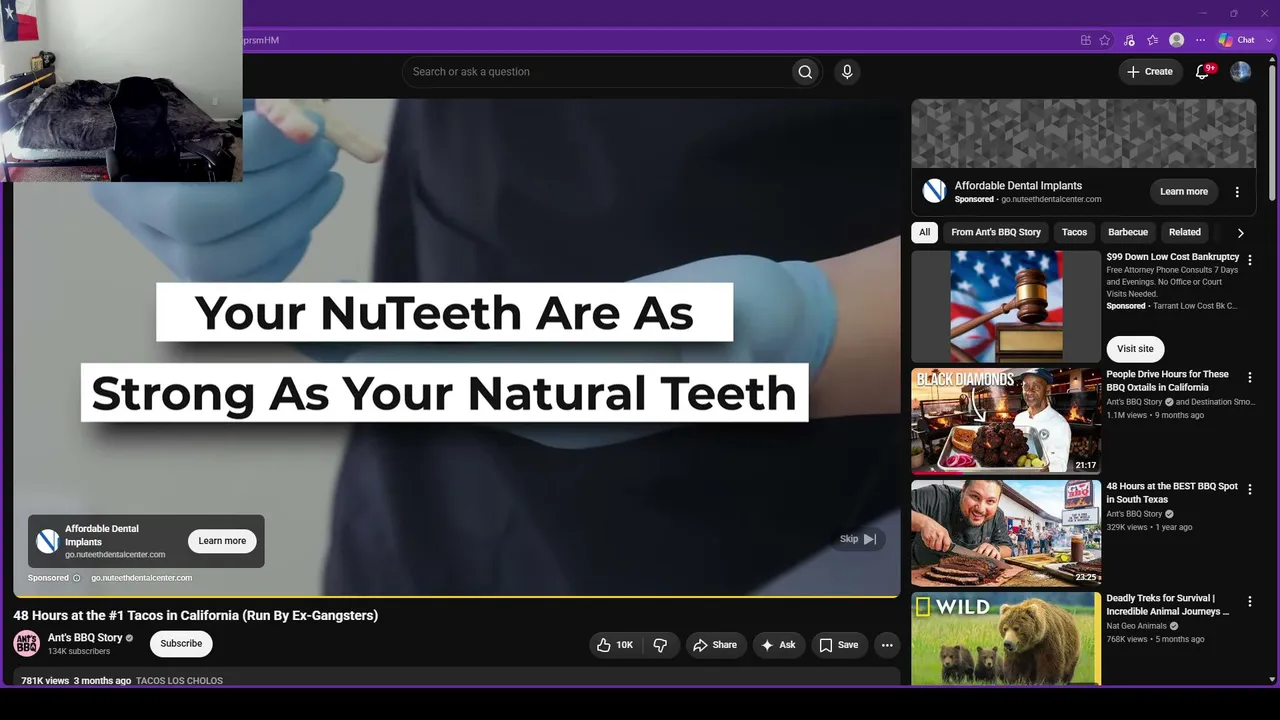Add this page to favorites star
Viewport: 1280px width, 720px height.
(x=1105, y=40)
